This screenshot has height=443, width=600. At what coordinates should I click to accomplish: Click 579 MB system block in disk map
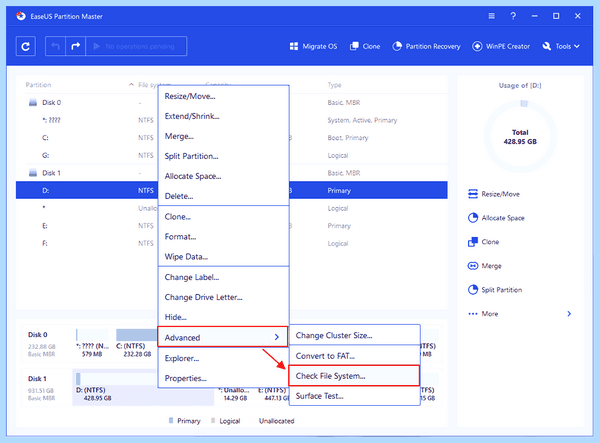click(x=92, y=343)
